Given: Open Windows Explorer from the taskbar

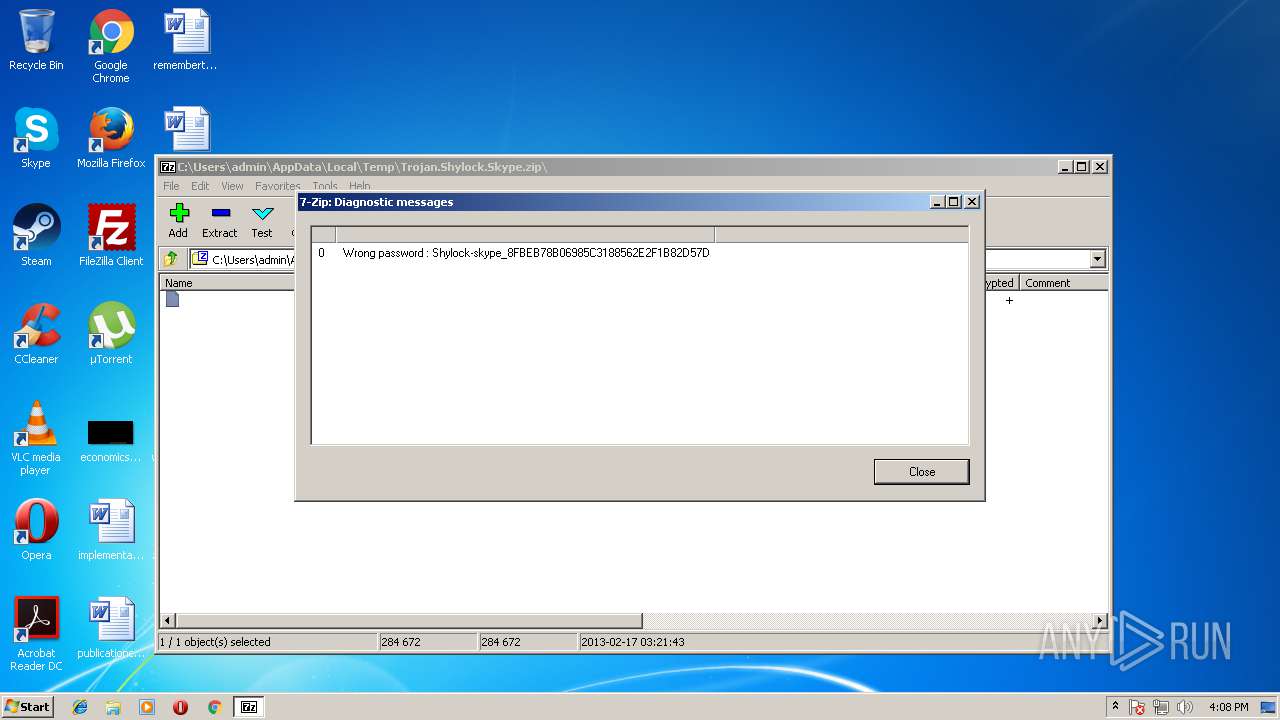Looking at the screenshot, I should [113, 707].
